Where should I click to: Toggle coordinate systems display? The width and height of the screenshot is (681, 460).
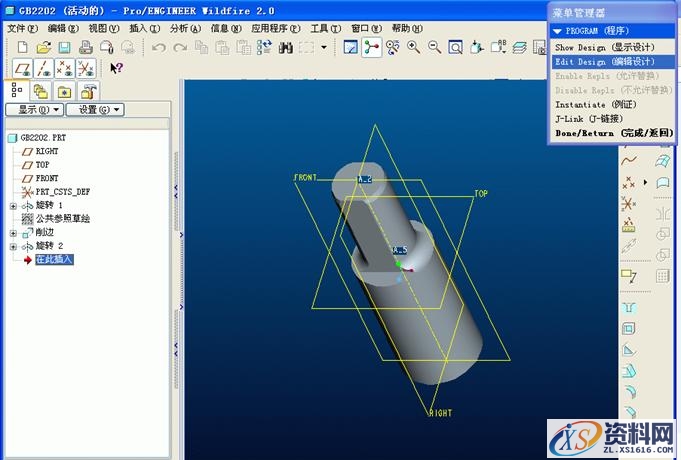[87, 68]
